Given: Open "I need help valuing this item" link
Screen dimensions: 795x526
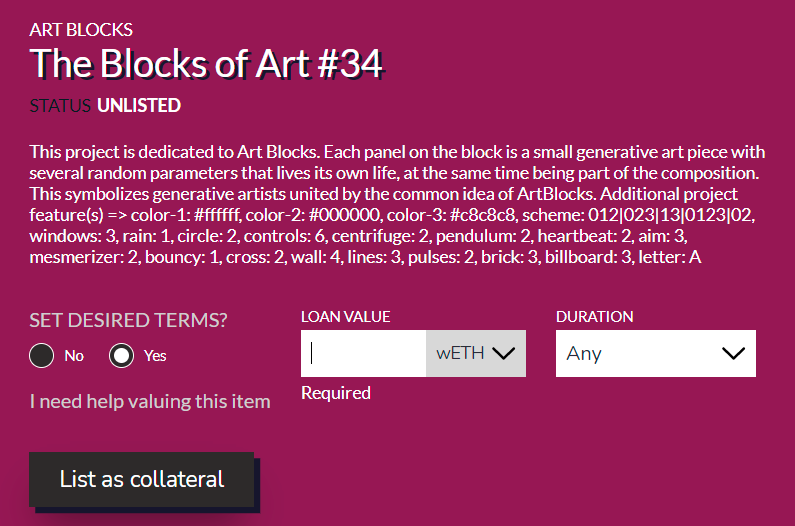Looking at the screenshot, I should (150, 401).
